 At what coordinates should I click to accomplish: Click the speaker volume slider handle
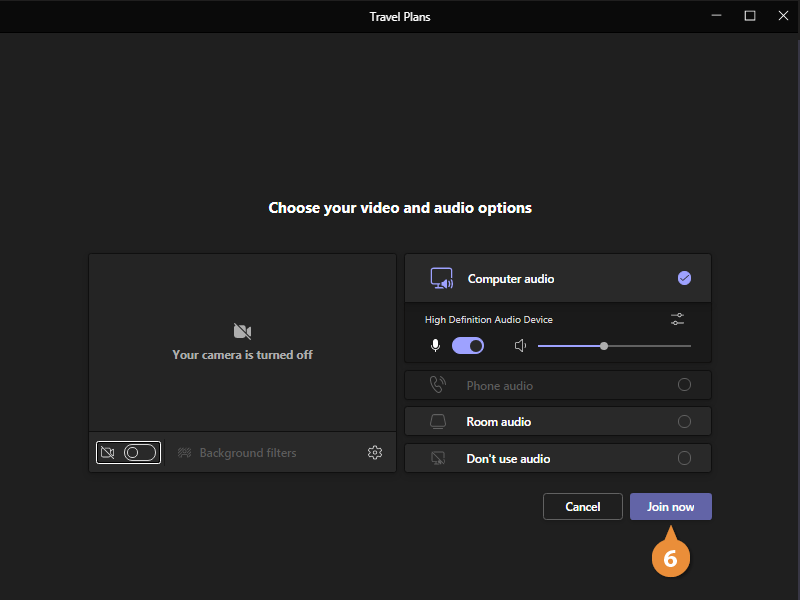pos(604,346)
